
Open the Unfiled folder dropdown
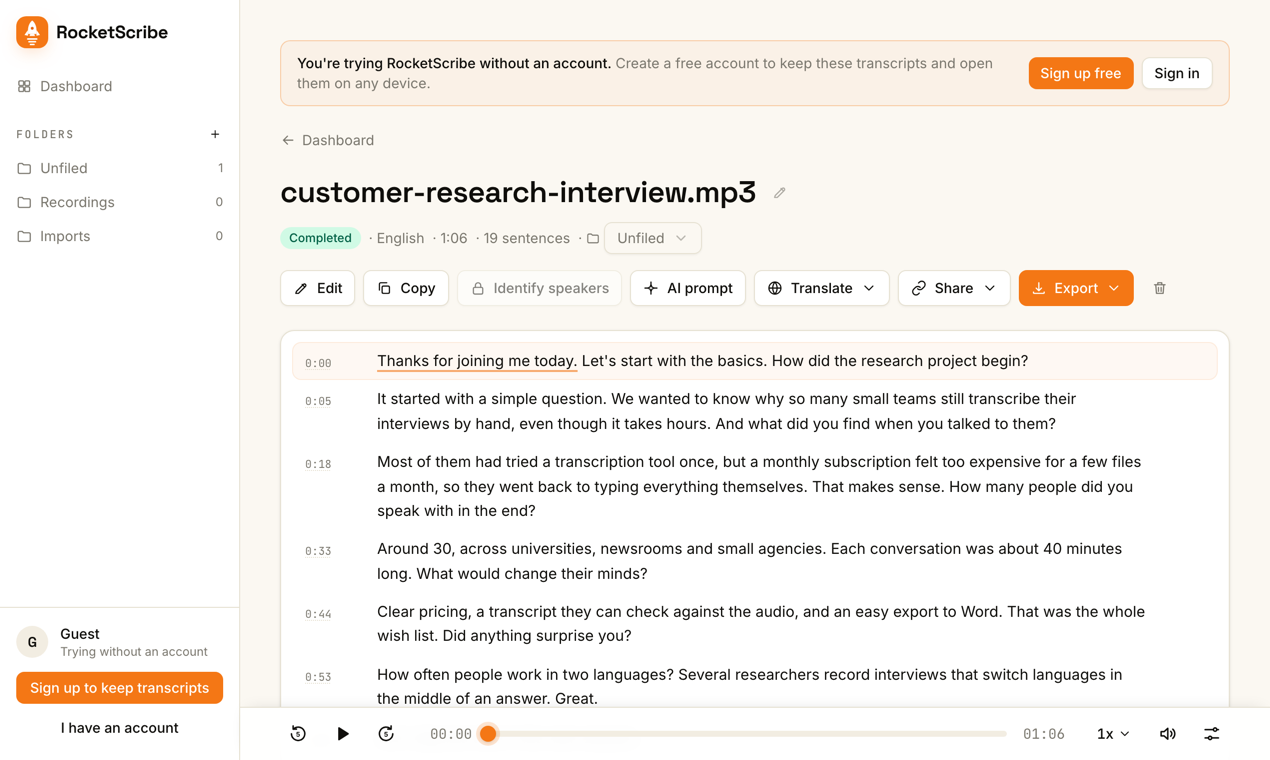653,238
